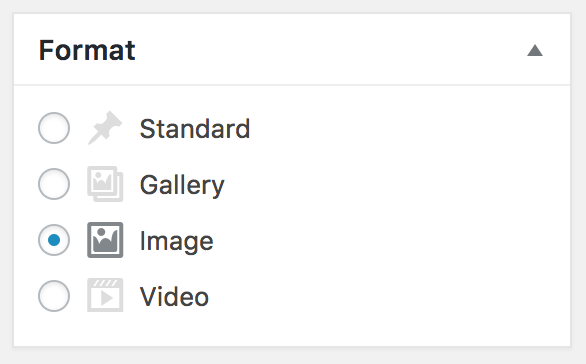The height and width of the screenshot is (364, 586).
Task: Click the Standard text label
Action: [x=195, y=129]
